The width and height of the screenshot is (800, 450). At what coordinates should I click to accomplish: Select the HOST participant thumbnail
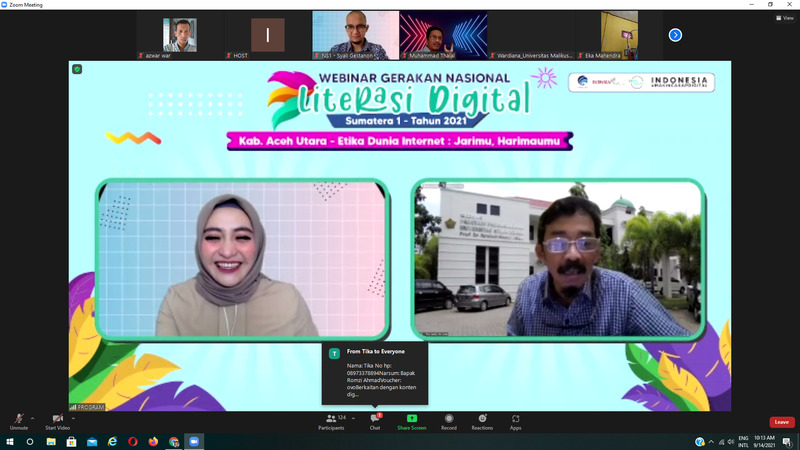[x=267, y=35]
